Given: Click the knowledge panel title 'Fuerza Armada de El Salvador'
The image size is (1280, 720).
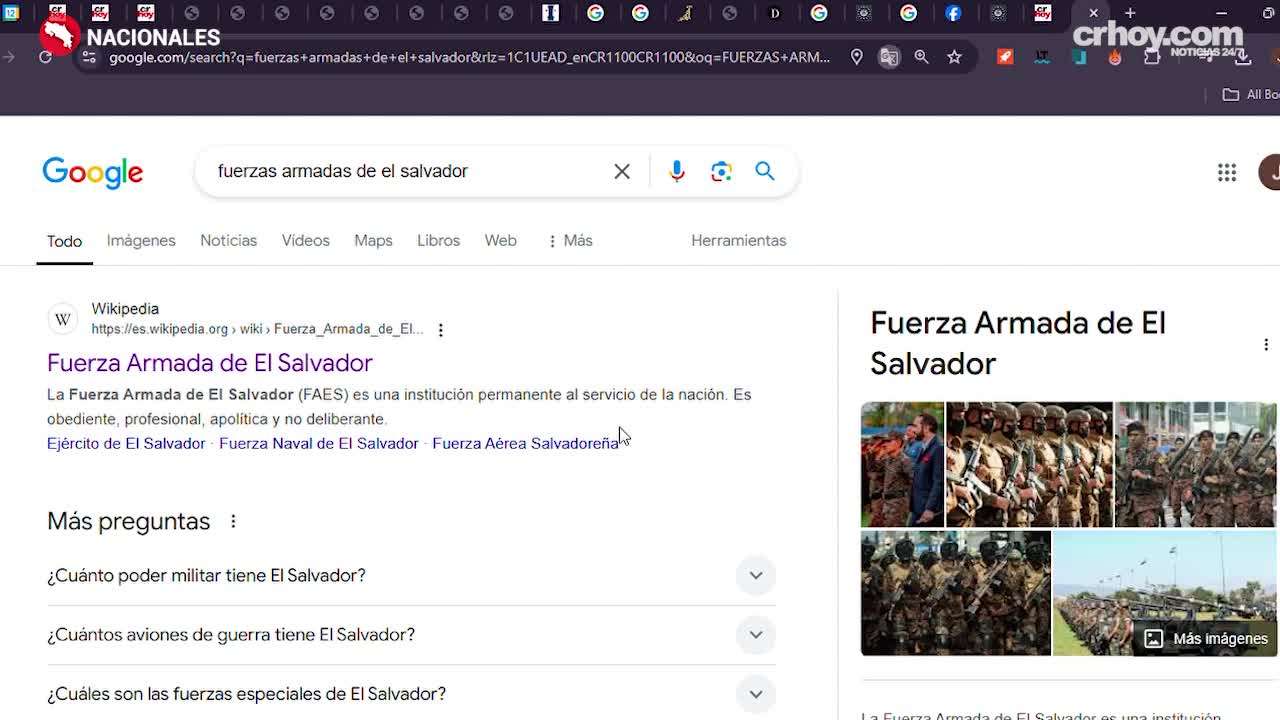Looking at the screenshot, I should point(1018,343).
